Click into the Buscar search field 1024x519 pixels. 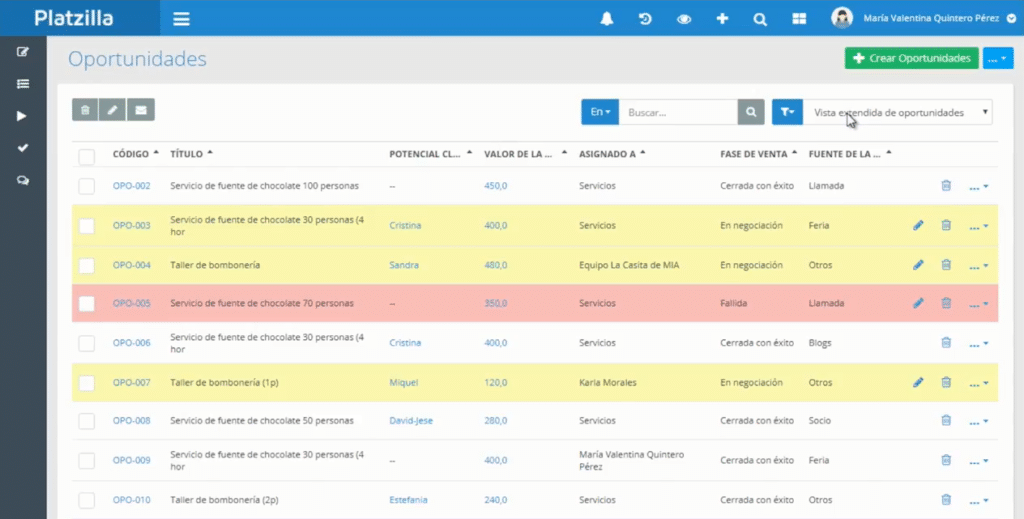(677, 113)
